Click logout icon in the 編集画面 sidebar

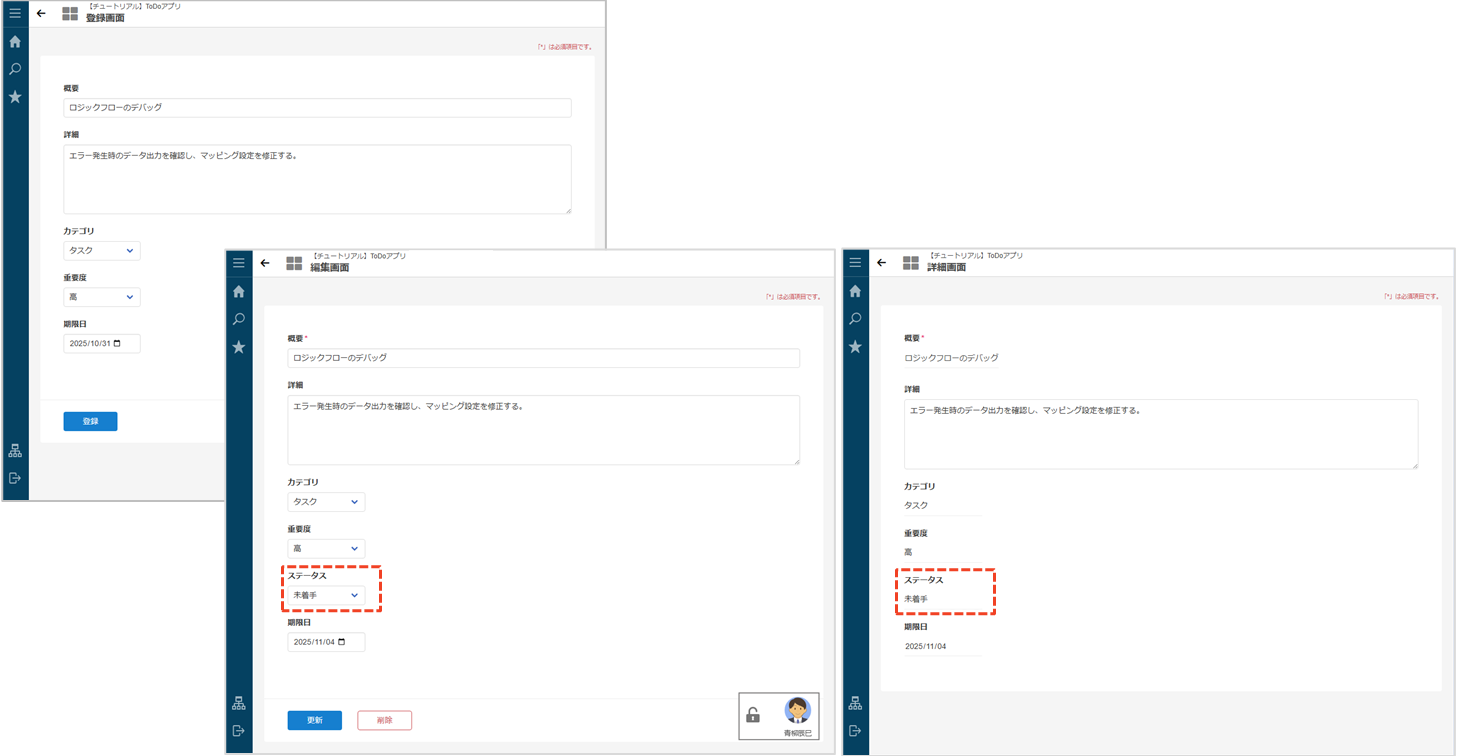click(239, 731)
